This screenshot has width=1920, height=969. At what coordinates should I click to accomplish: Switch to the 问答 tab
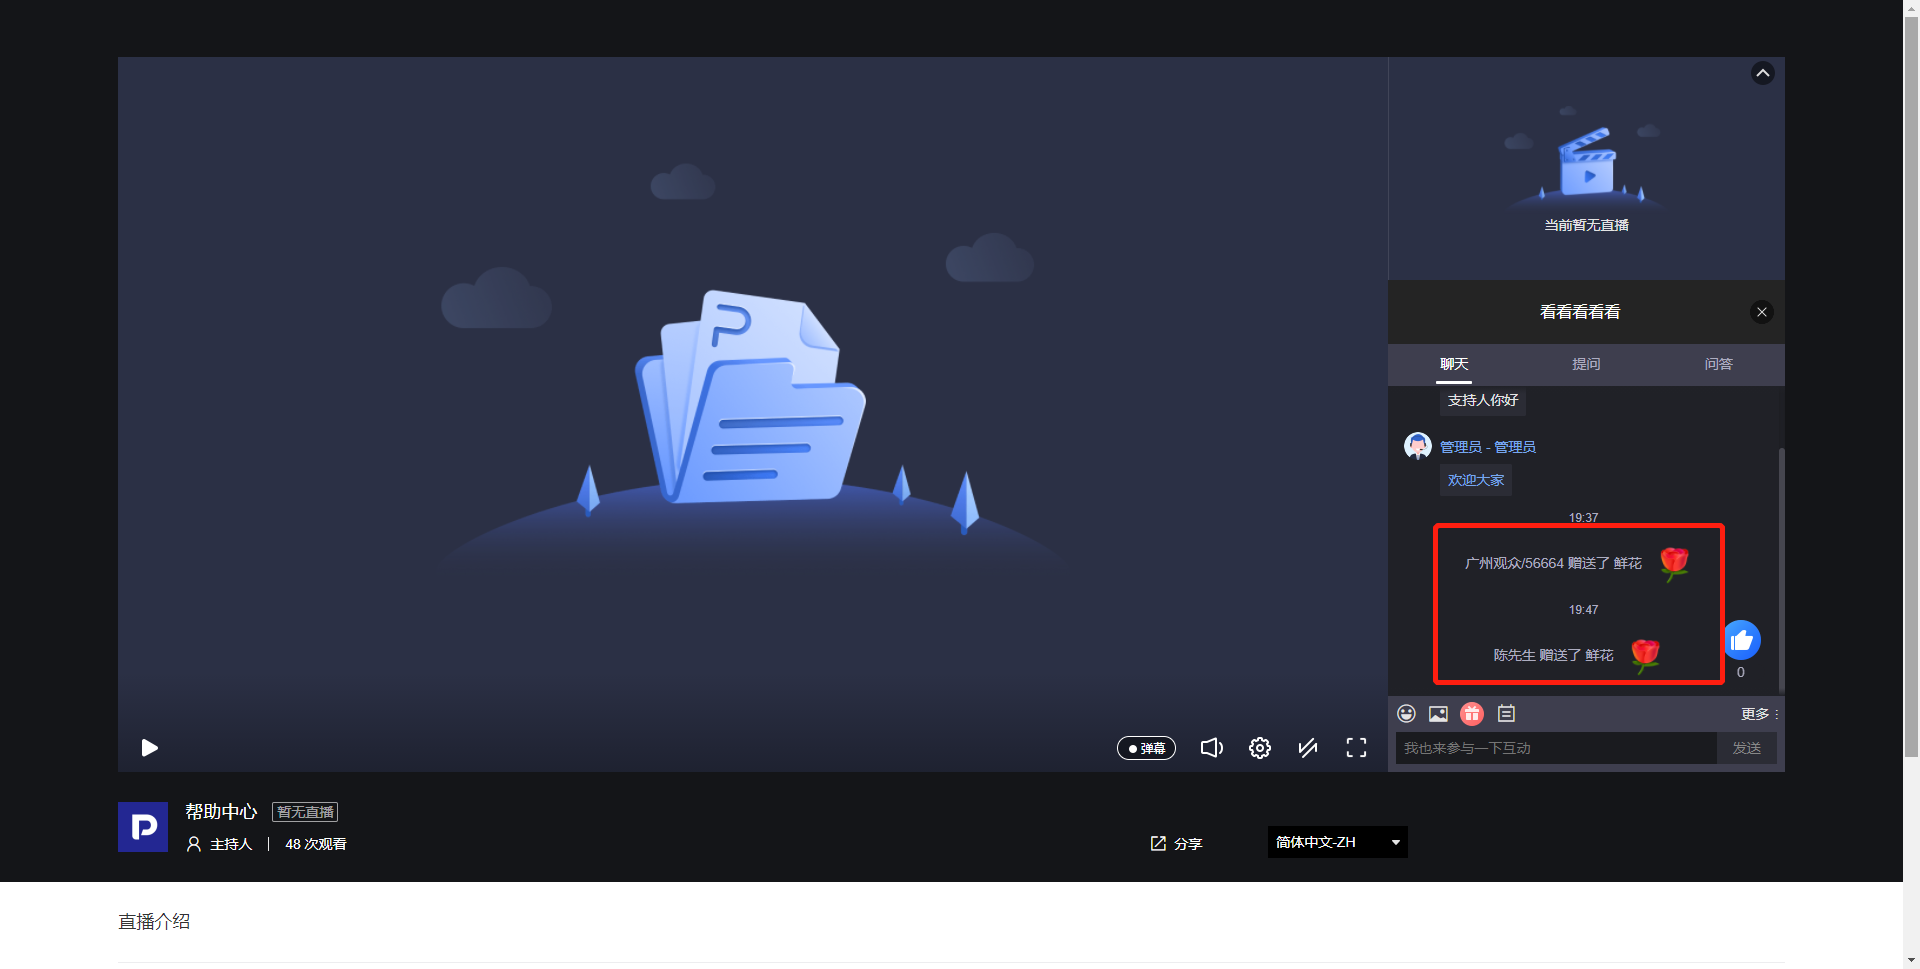tap(1719, 364)
